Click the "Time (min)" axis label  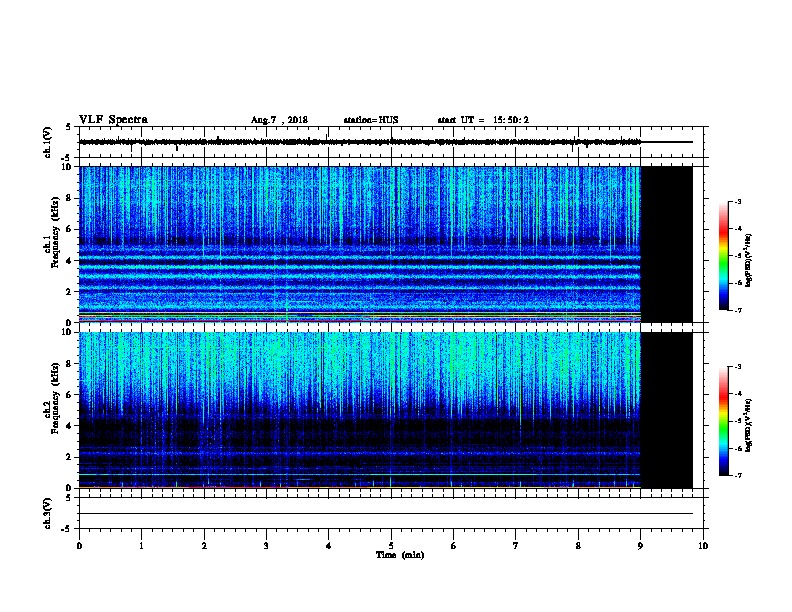point(400,555)
